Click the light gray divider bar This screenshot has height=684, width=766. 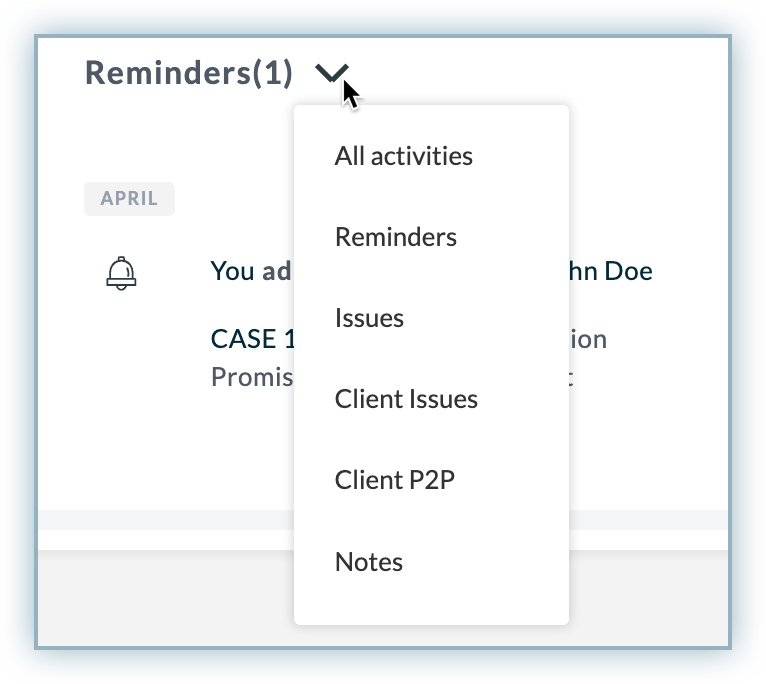click(648, 520)
